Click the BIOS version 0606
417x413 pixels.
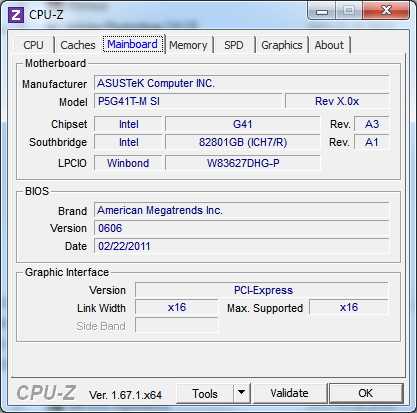(242, 228)
